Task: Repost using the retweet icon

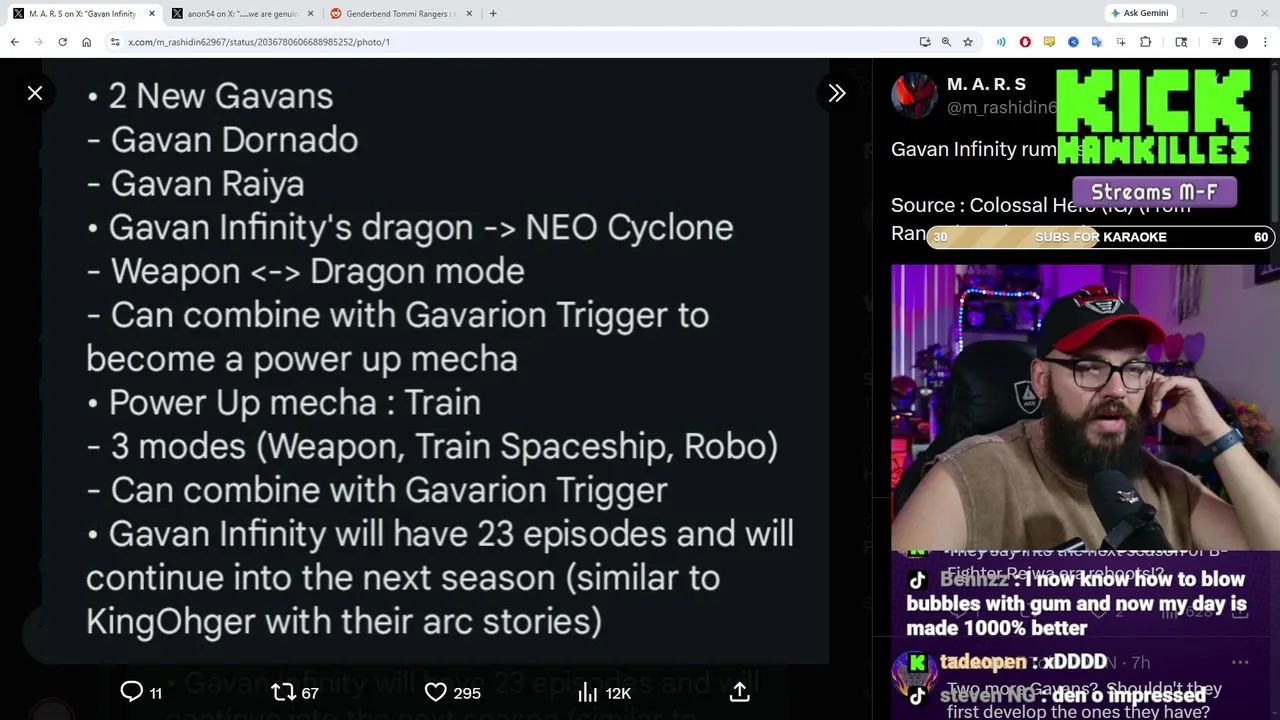Action: click(x=283, y=692)
